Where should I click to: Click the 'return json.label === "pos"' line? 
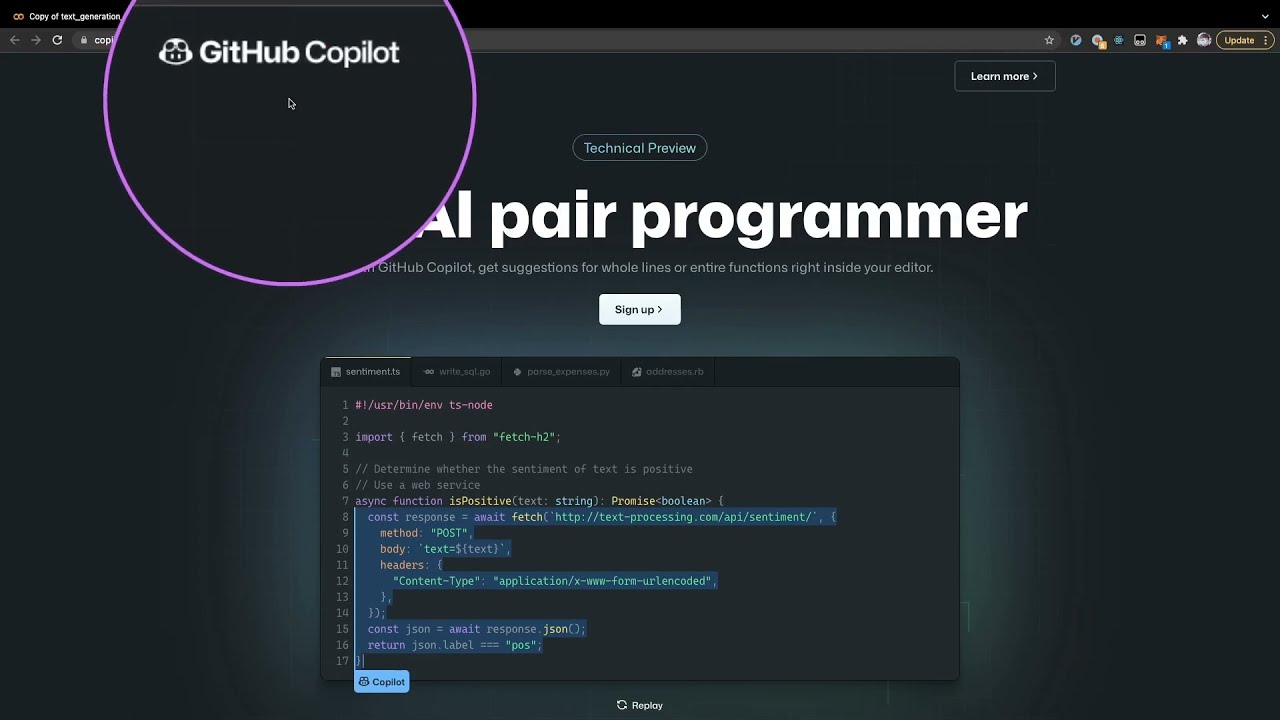(x=455, y=645)
